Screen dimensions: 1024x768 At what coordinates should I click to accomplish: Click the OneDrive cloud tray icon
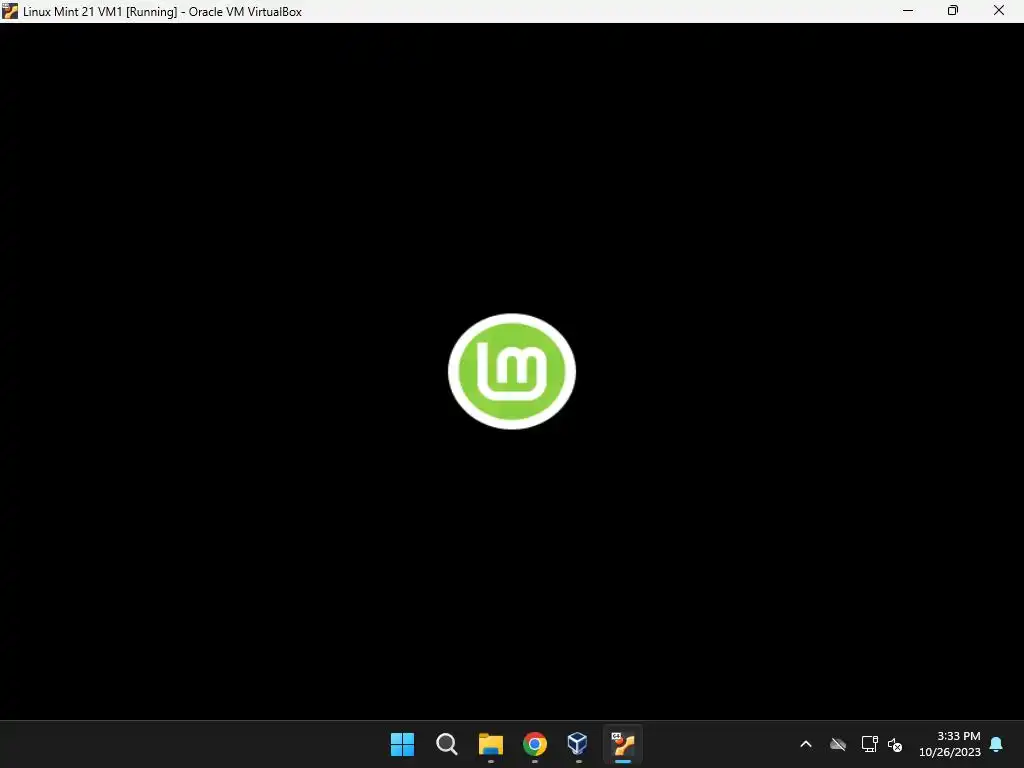(x=838, y=744)
